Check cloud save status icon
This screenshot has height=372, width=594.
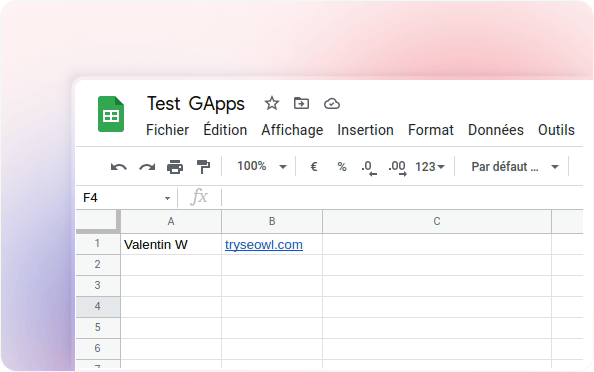[332, 103]
